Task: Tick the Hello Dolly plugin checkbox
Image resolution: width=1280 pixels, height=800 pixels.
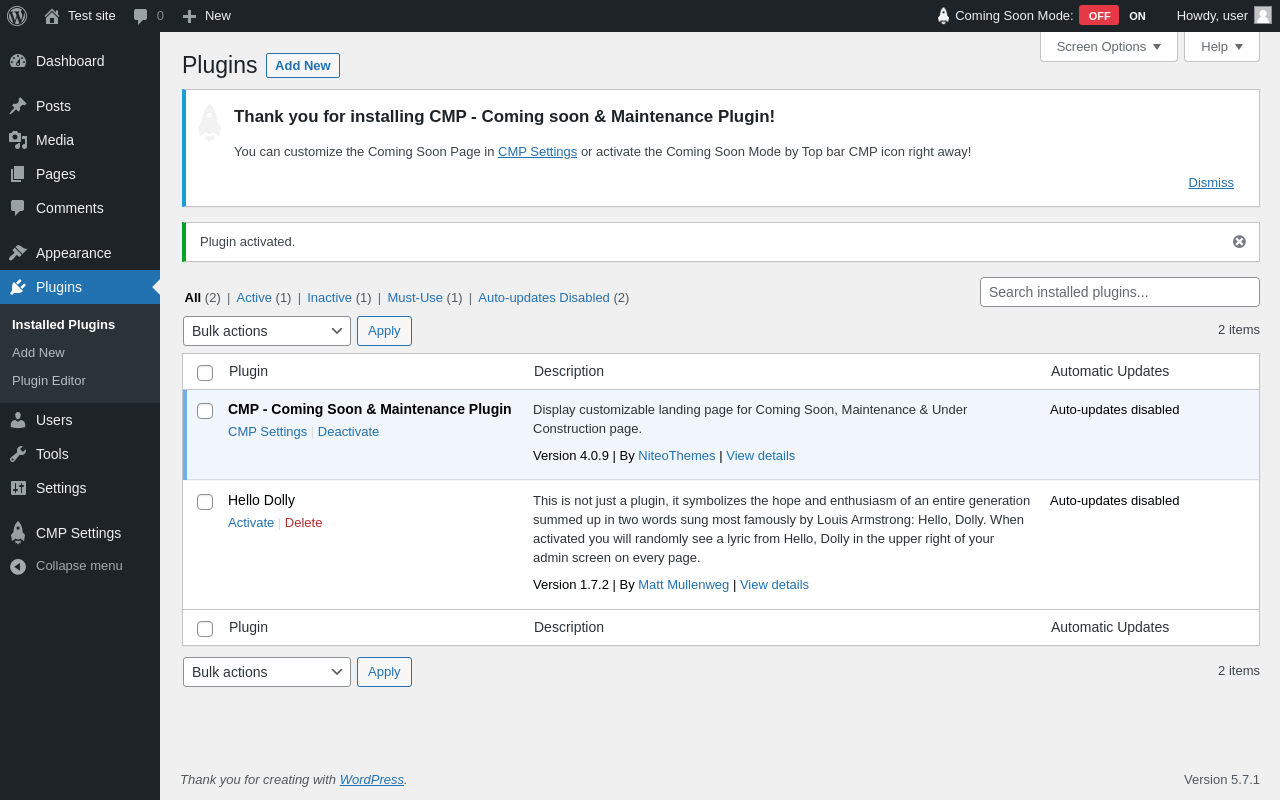Action: 205,502
